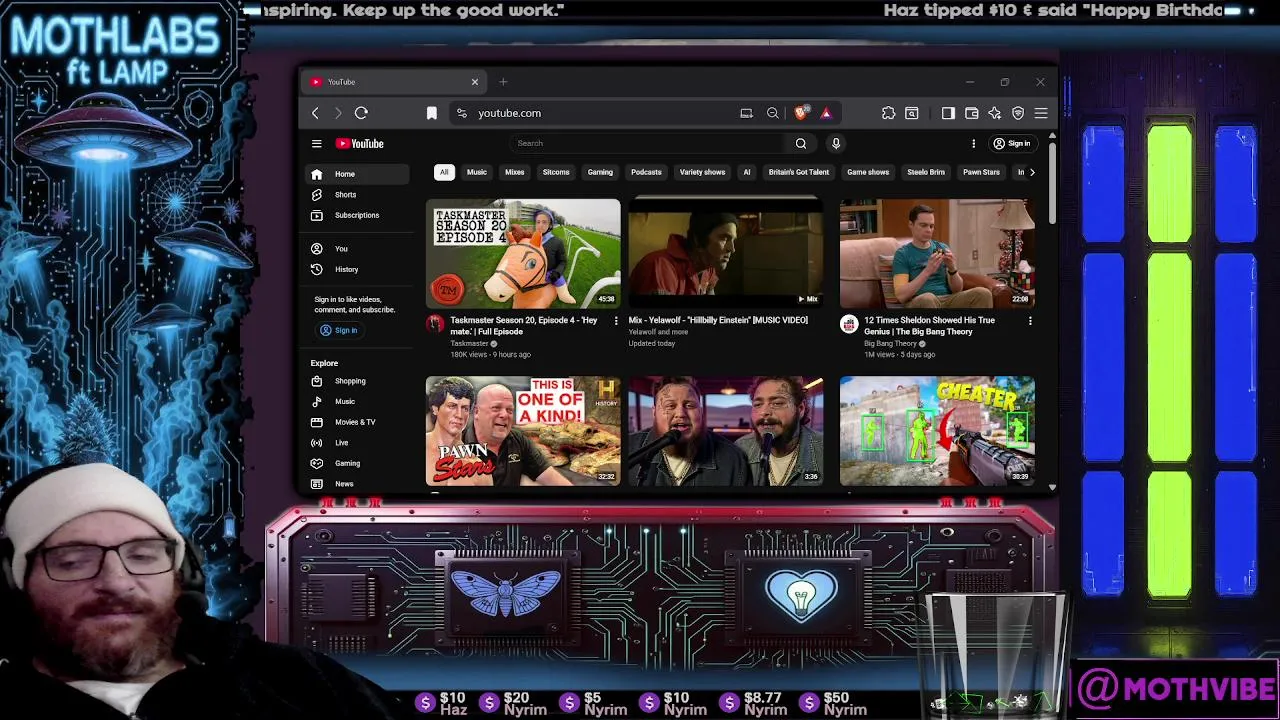
Task: Open '12 Times Sheldon Showed His True Genius' title
Action: point(930,326)
